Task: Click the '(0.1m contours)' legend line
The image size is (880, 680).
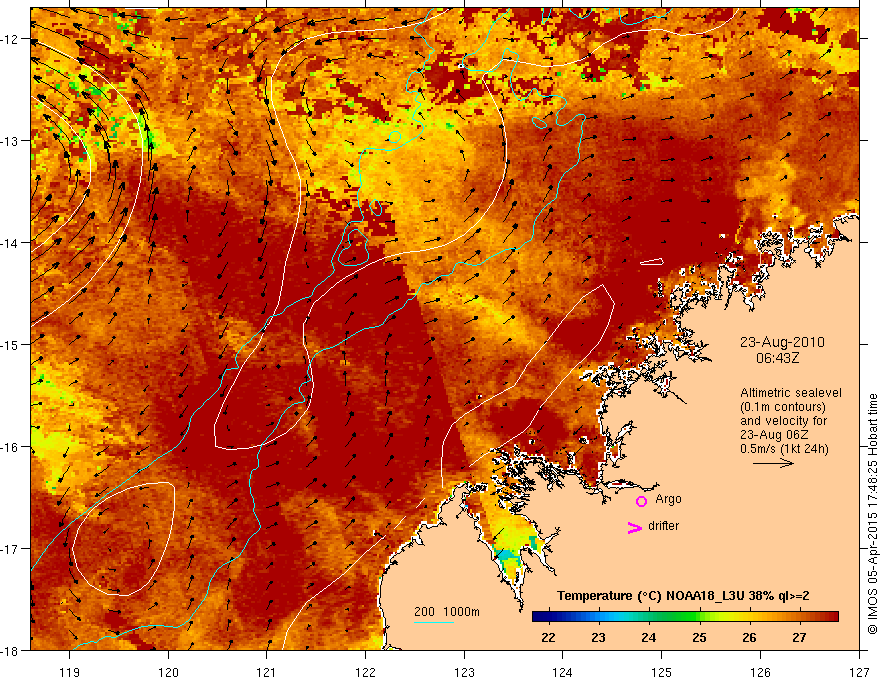Action: pyautogui.click(x=783, y=407)
